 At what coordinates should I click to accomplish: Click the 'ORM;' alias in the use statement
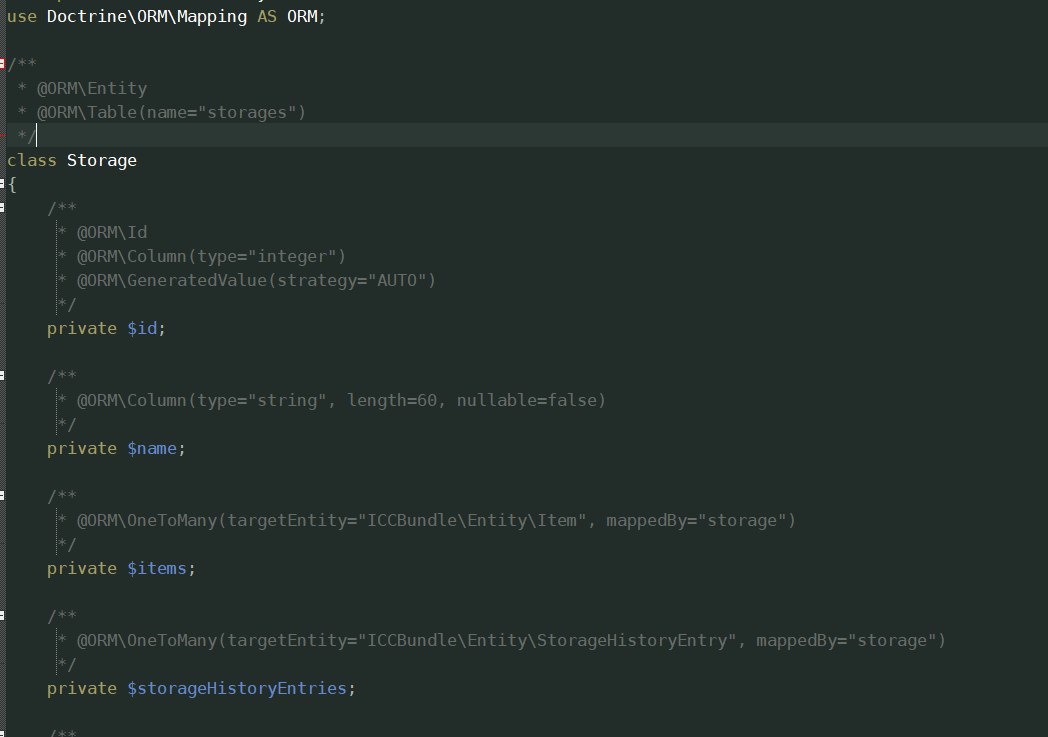pyautogui.click(x=306, y=16)
